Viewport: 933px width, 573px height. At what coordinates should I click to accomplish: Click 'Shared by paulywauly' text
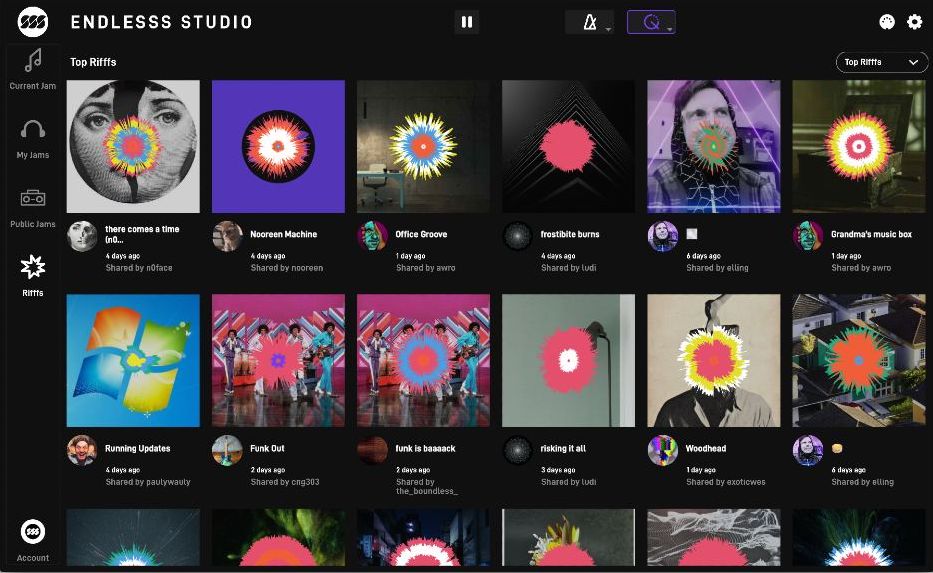coord(148,482)
